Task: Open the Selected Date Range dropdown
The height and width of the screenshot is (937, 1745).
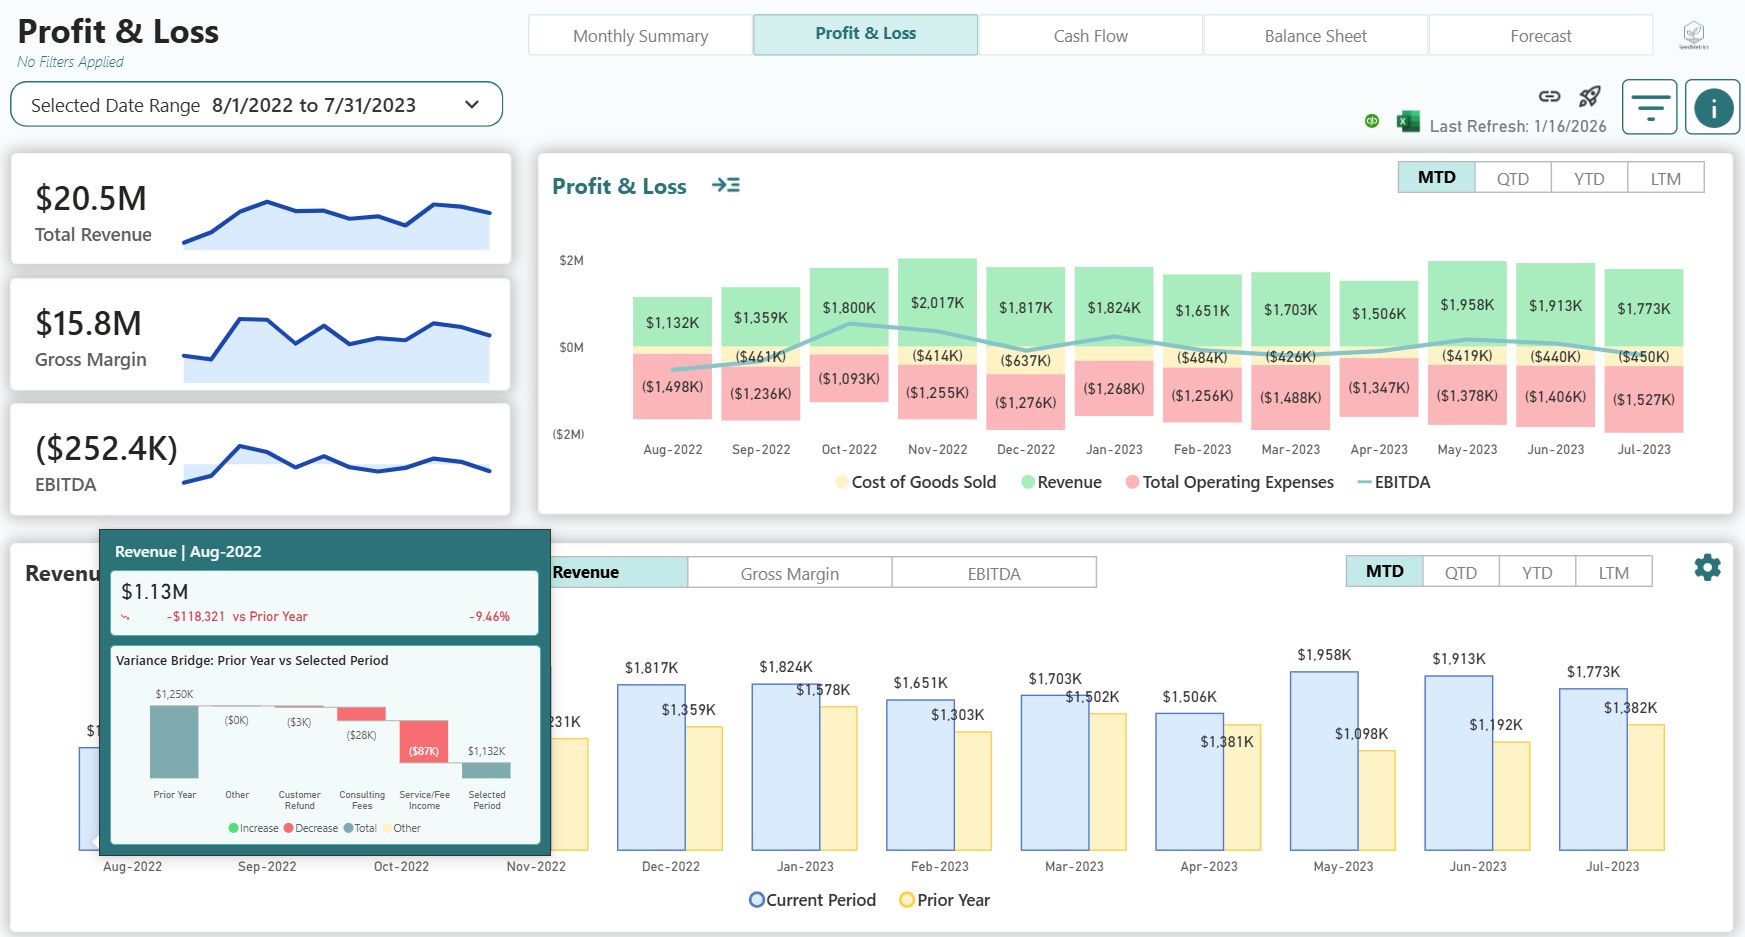Action: click(x=256, y=105)
